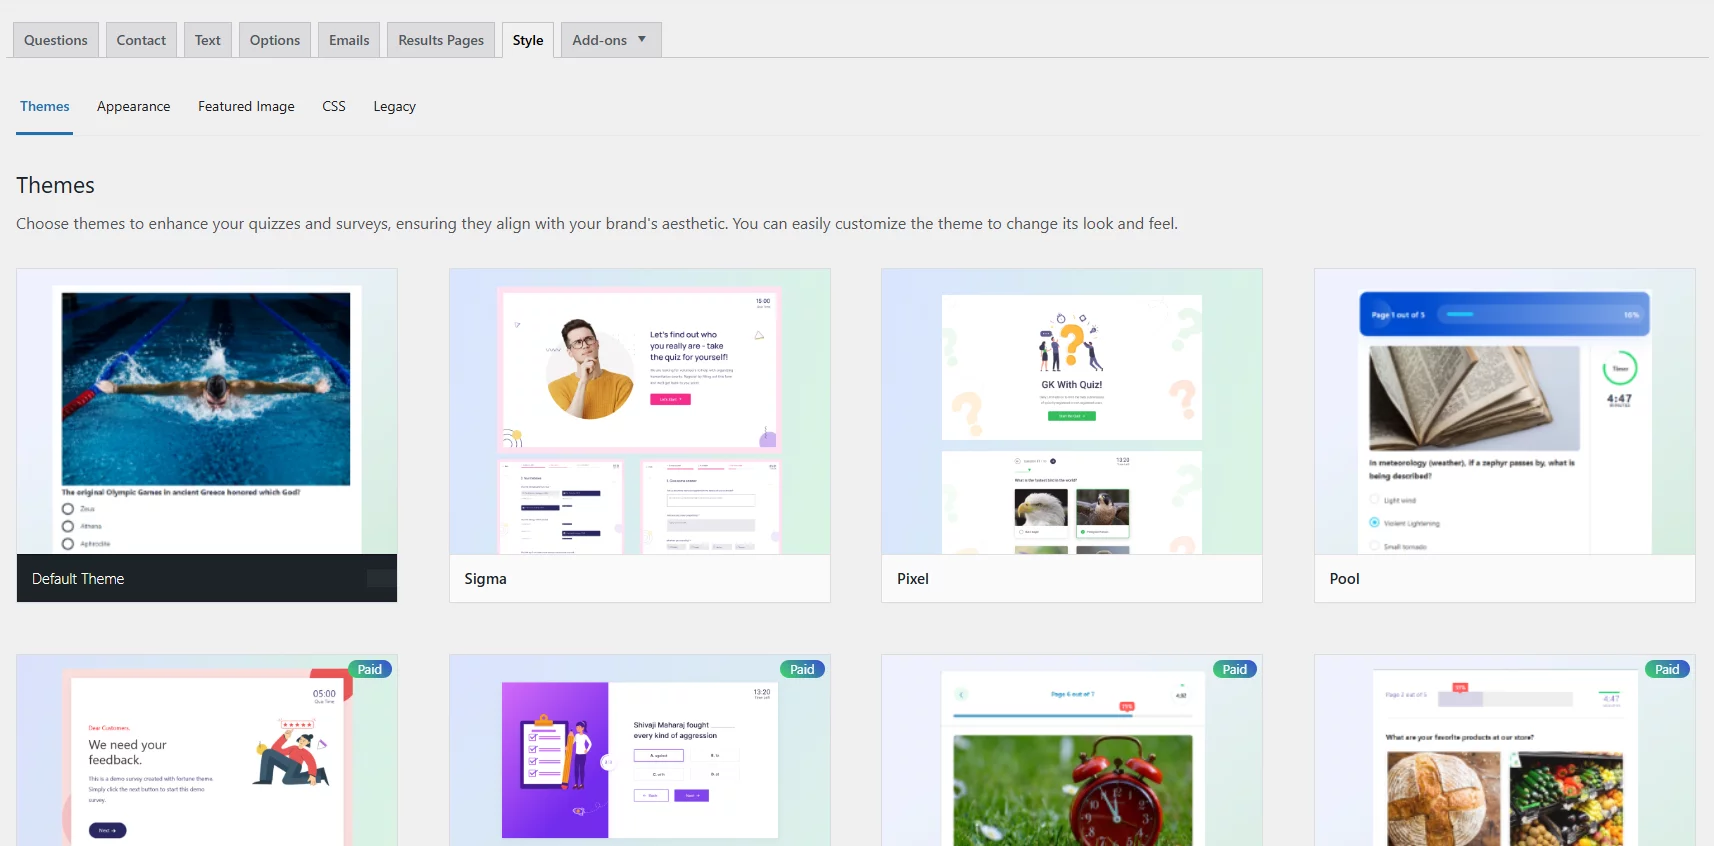Choose the Sigma theme preview
The image size is (1714, 846).
[640, 412]
